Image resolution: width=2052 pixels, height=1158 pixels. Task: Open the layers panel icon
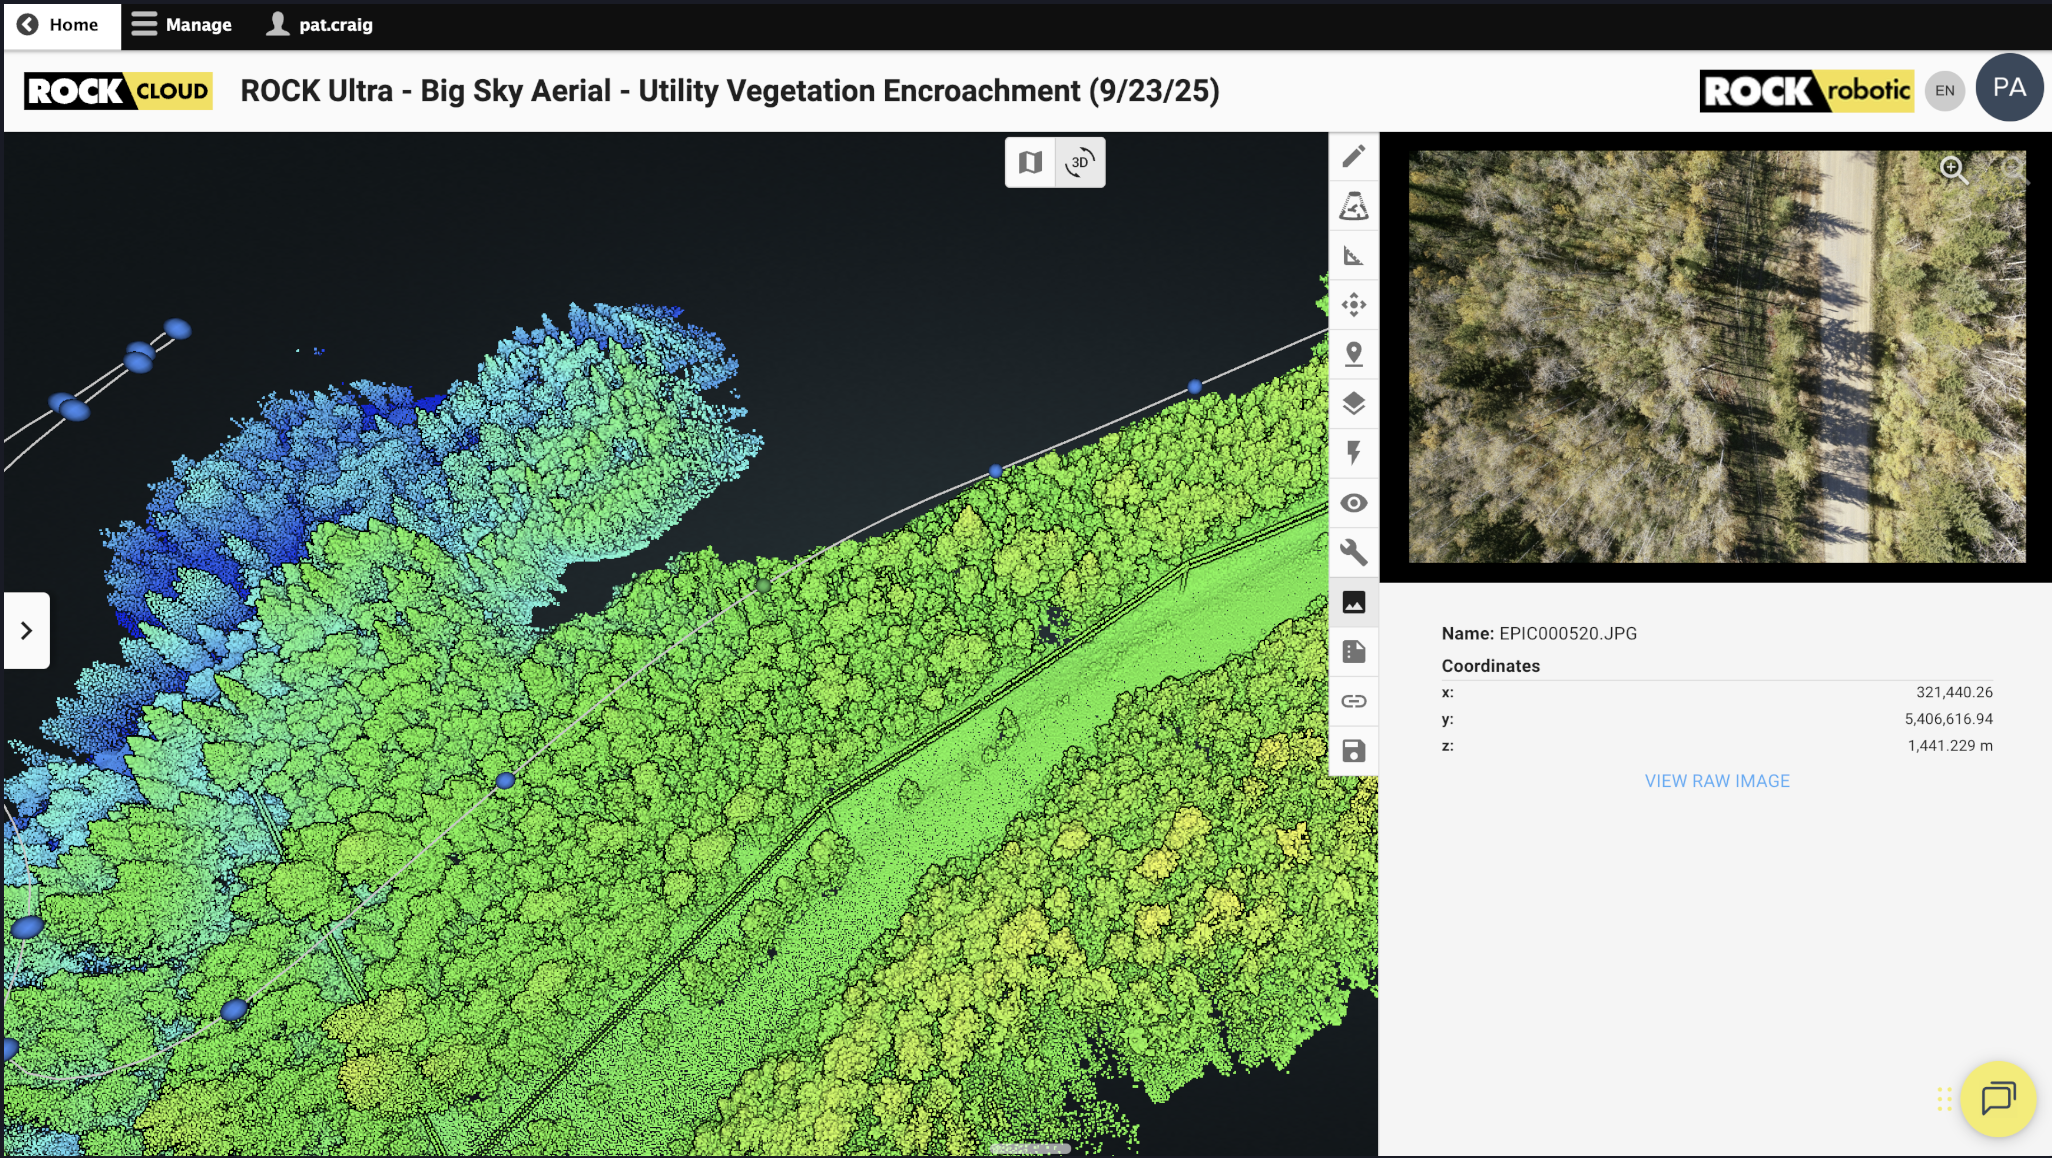[x=1353, y=404]
